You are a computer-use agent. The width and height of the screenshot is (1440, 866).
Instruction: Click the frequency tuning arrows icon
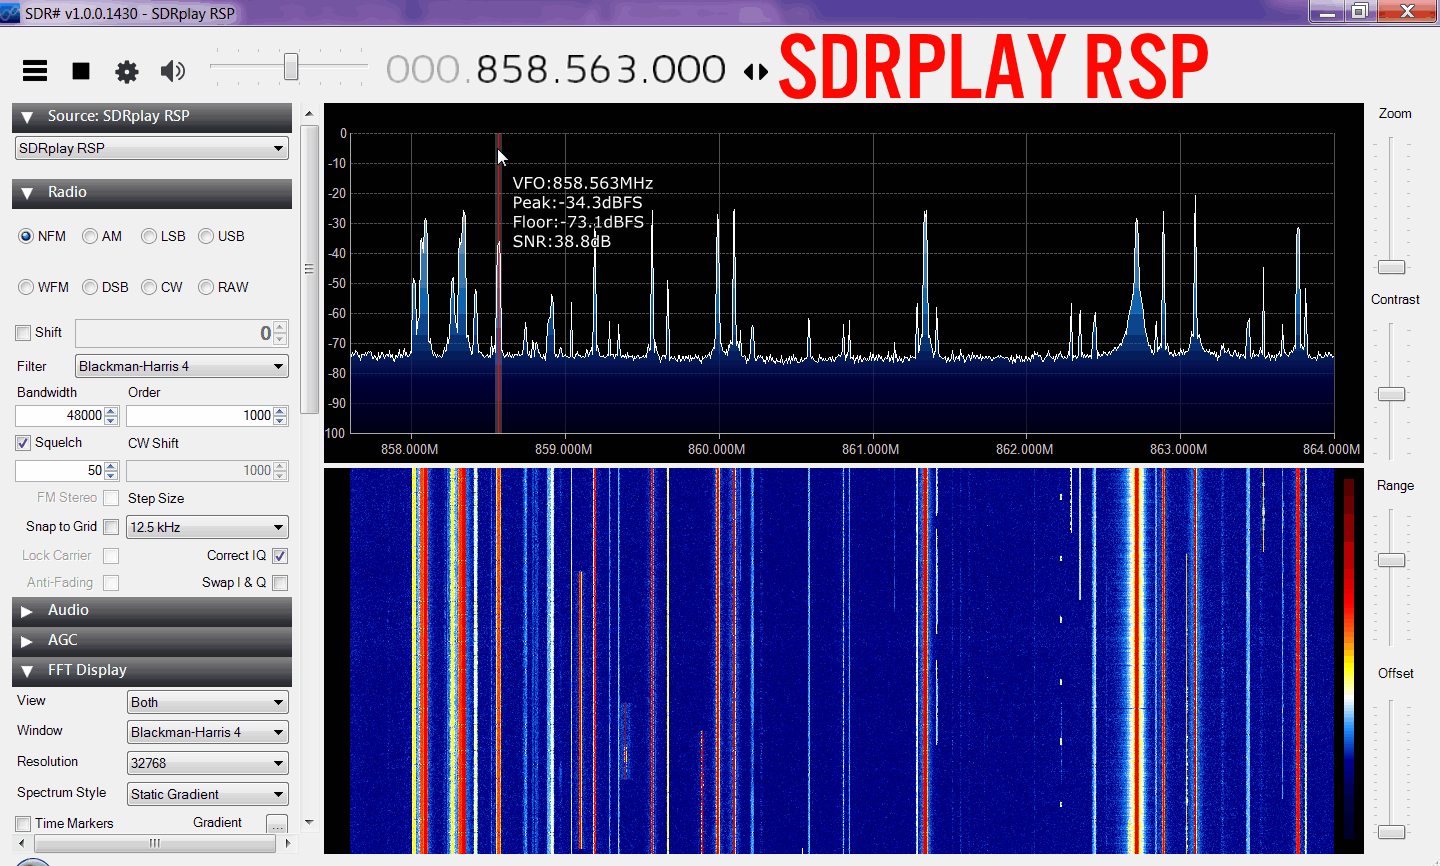pyautogui.click(x=756, y=72)
